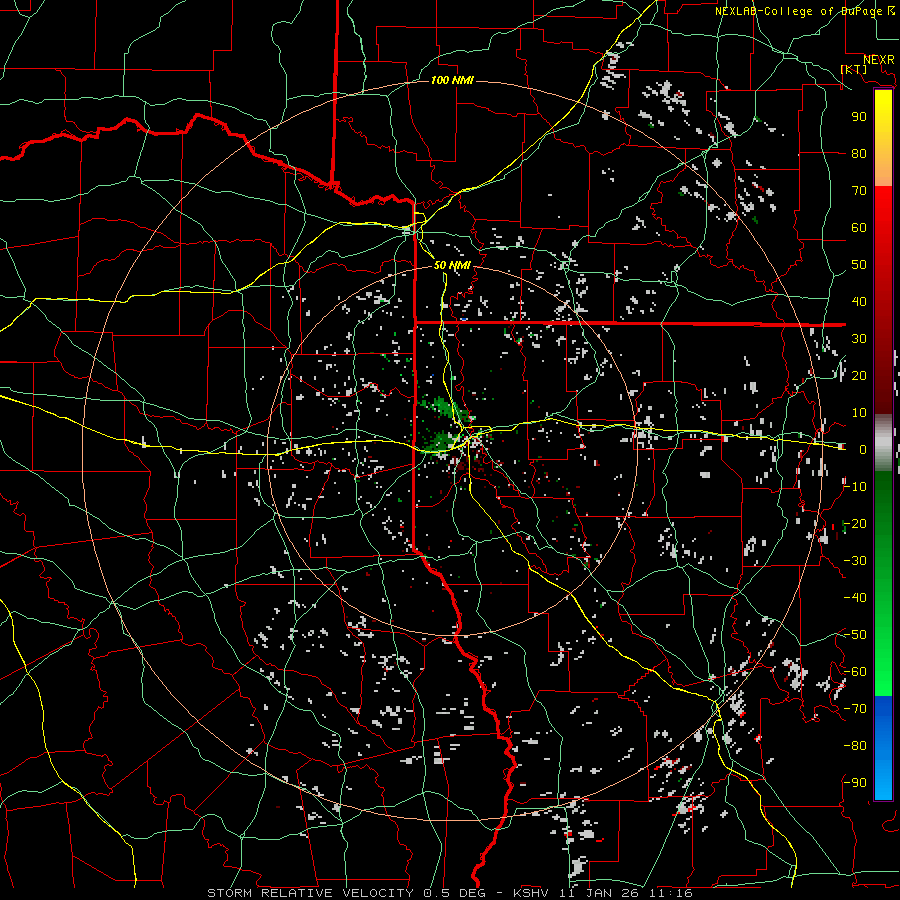The height and width of the screenshot is (900, 900).
Task: Pick the red segment of the velocity color bar
Action: 883,300
